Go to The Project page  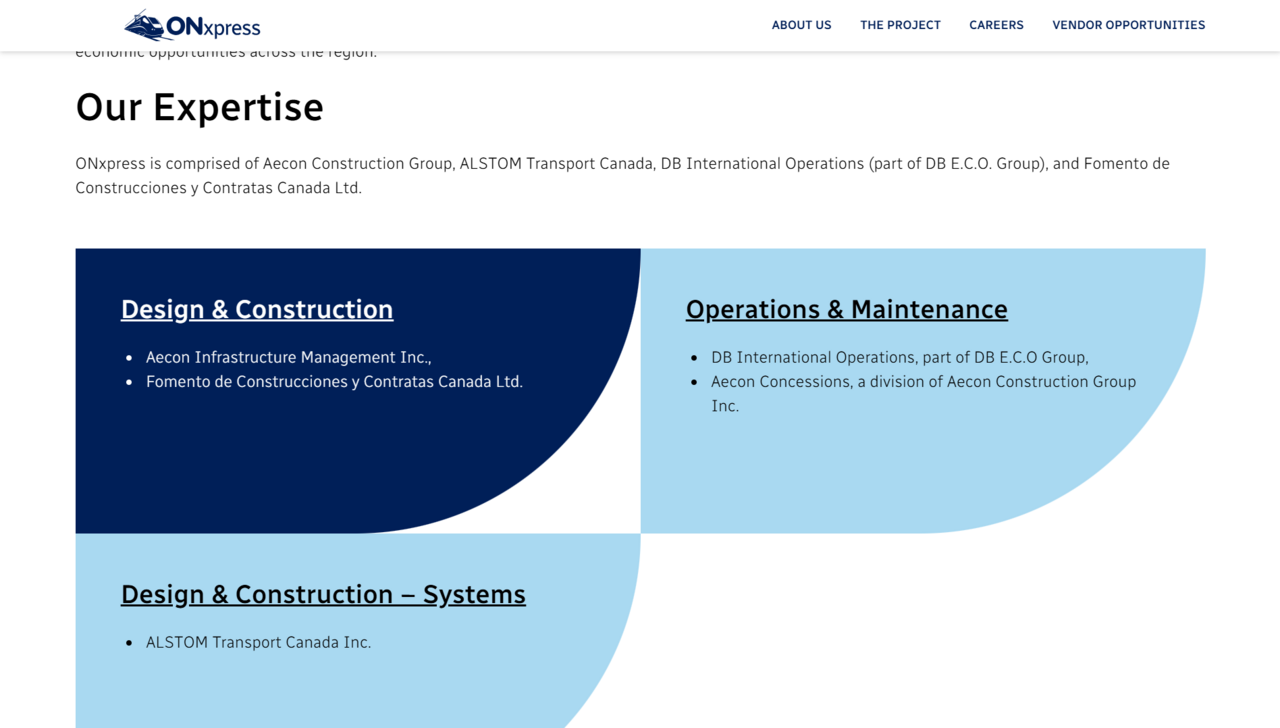pyautogui.click(x=900, y=25)
